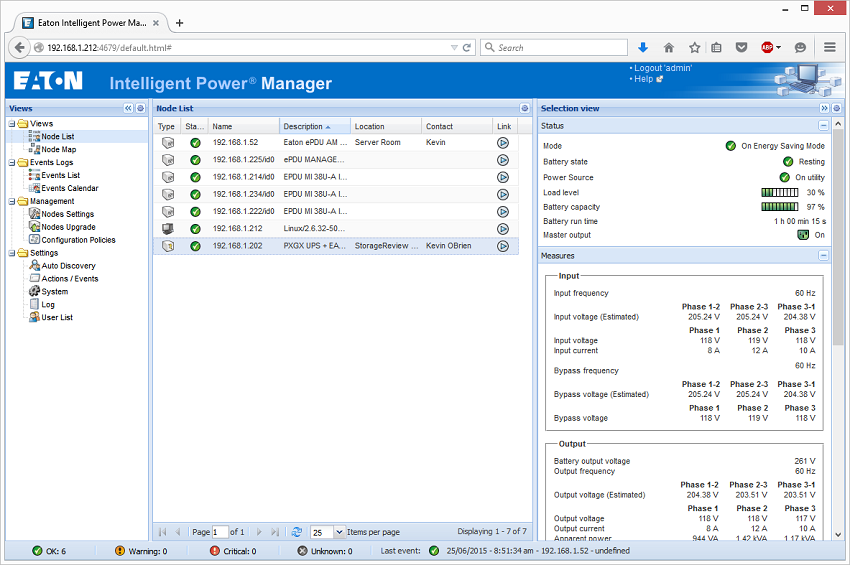
Task: Collapse the Events Logs folder
Action: click(12, 163)
